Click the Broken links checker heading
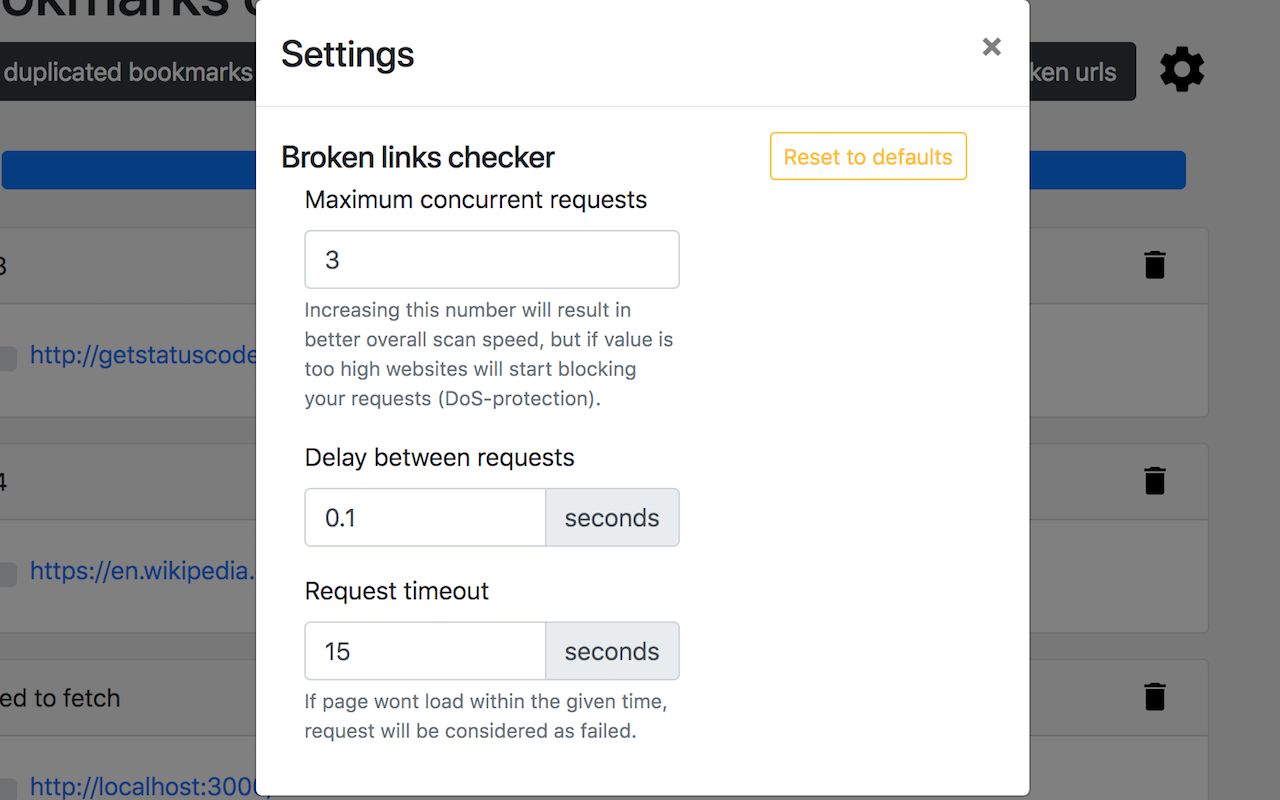The height and width of the screenshot is (800, 1280). (418, 157)
